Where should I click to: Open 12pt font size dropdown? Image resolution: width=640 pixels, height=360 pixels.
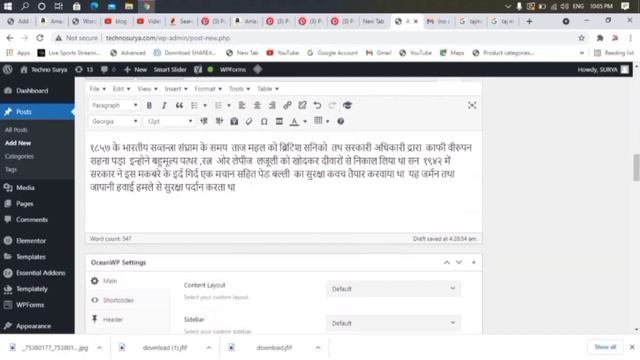click(x=169, y=121)
